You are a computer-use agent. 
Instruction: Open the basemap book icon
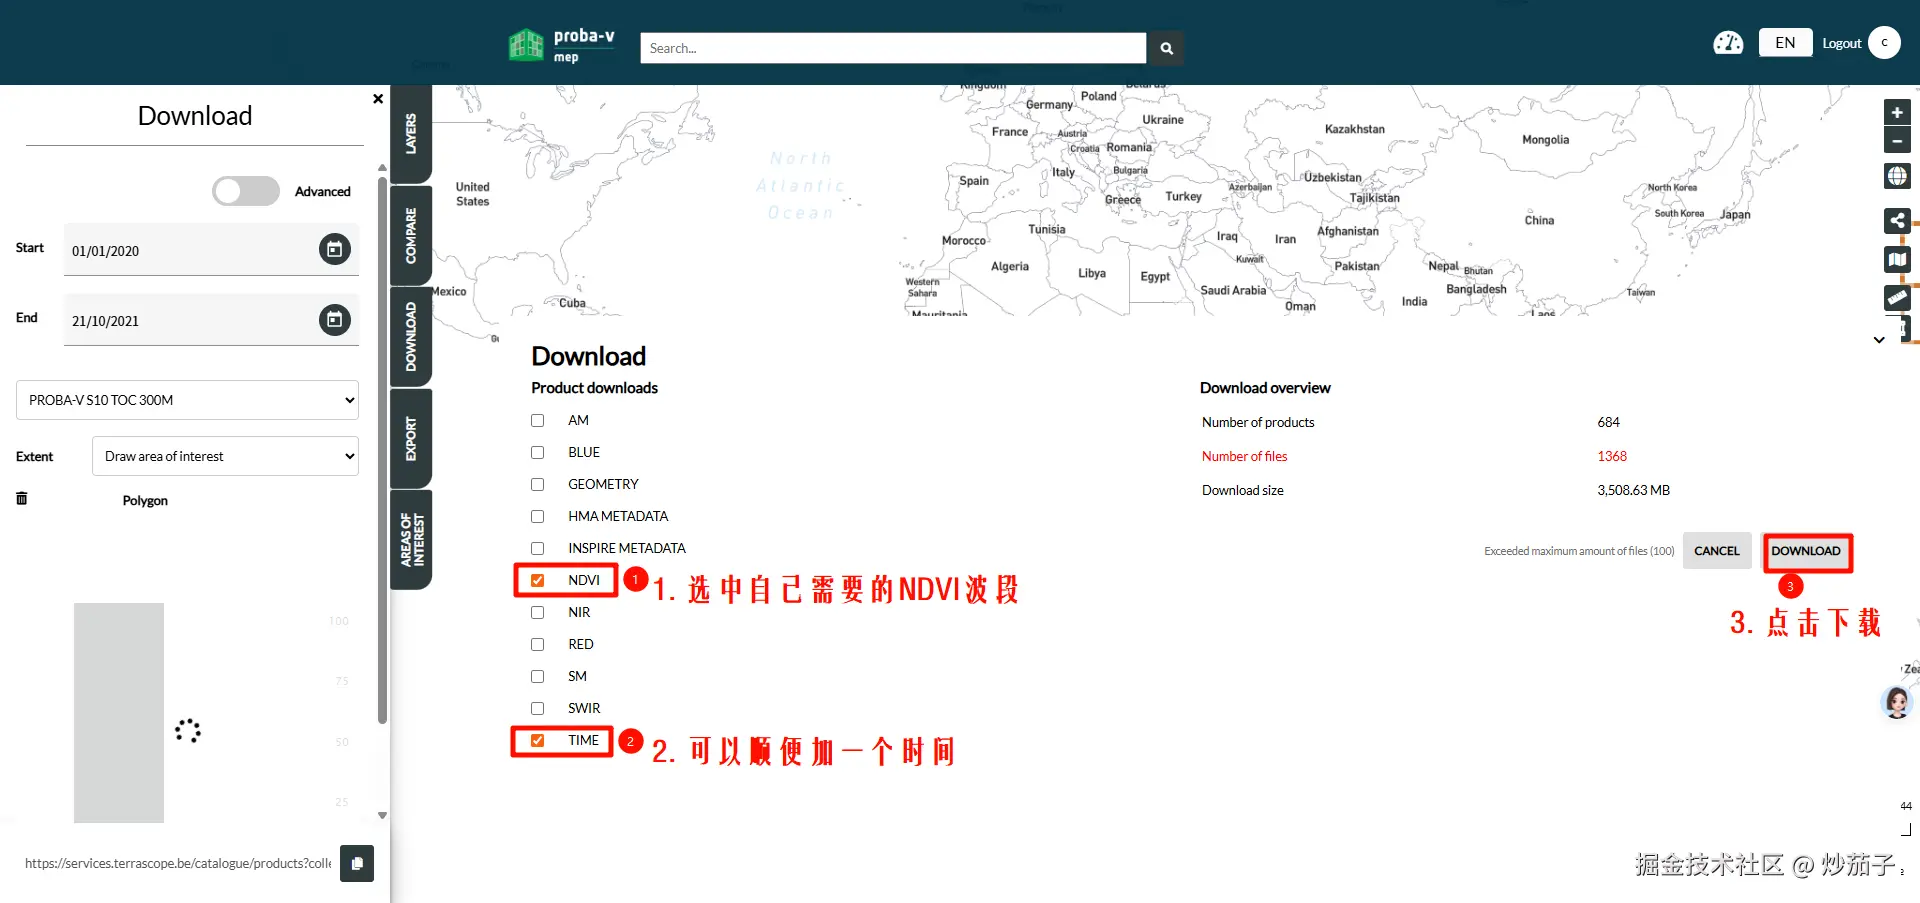click(x=1897, y=260)
